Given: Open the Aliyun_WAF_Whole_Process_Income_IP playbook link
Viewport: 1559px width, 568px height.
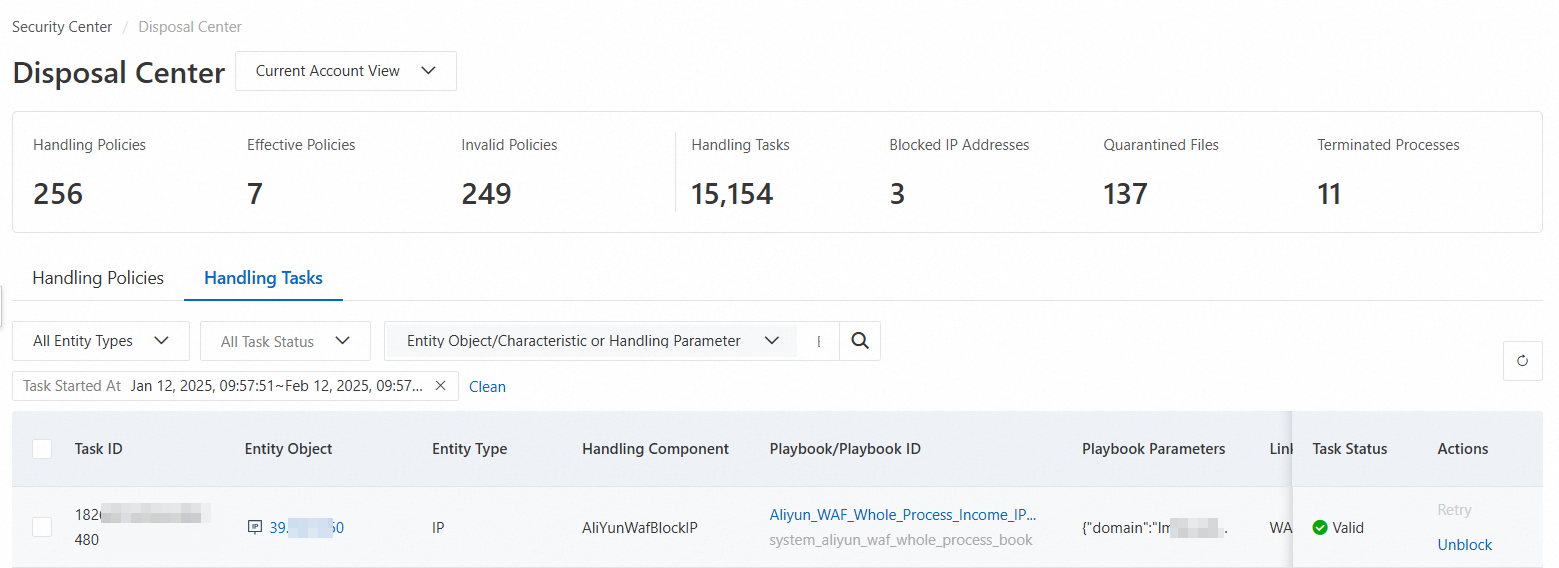Looking at the screenshot, I should [902, 515].
